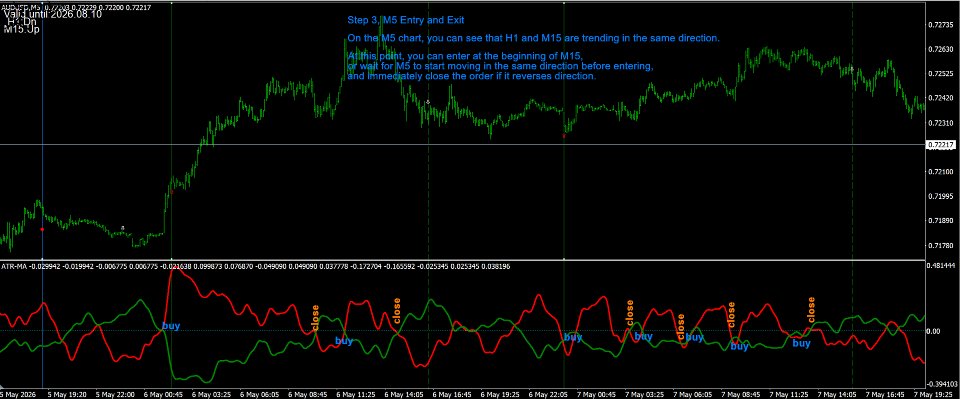Viewport: 960px width, 399px height.
Task: Click the '6 May 16:45' time axis label
Action: [x=451, y=394]
